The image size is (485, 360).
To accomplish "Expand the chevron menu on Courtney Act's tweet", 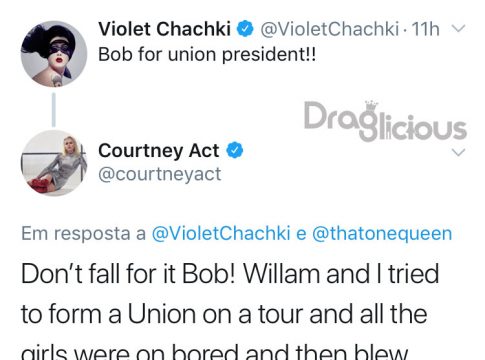I will 459,152.
